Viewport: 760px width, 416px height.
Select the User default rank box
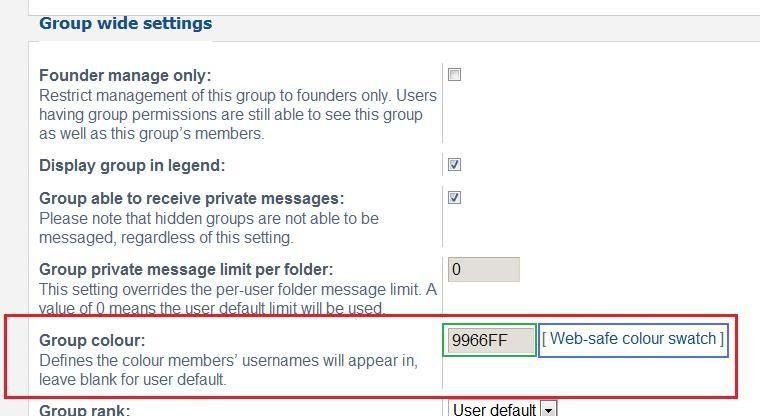tap(502, 409)
